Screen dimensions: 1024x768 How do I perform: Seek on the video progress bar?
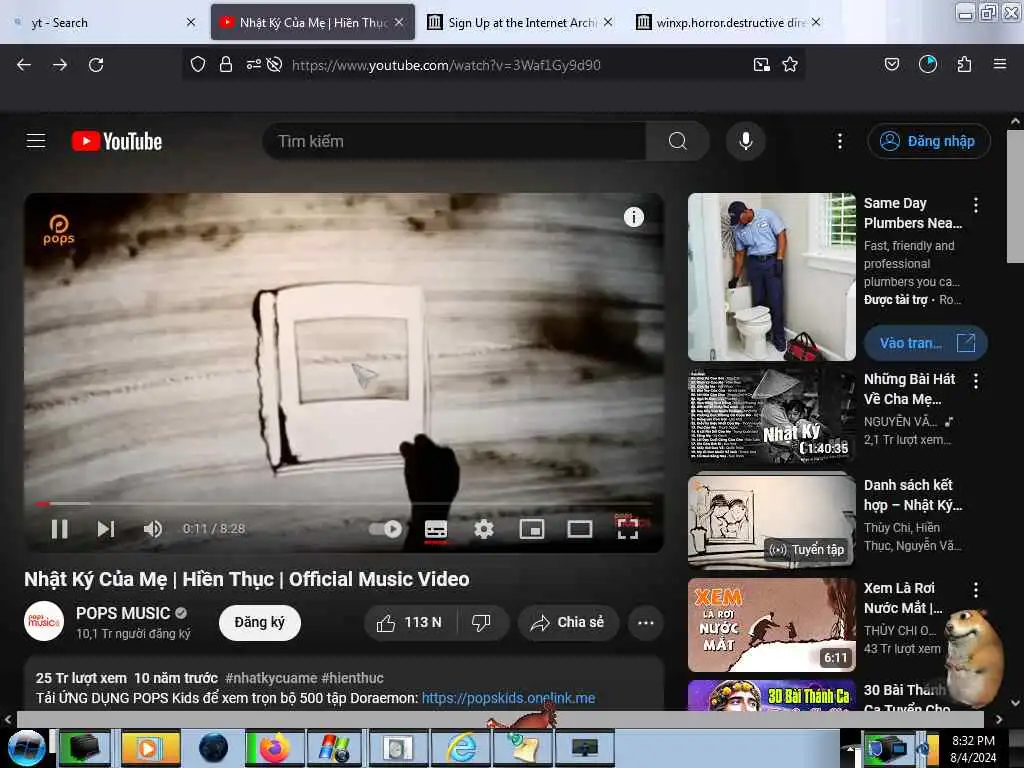click(x=344, y=504)
